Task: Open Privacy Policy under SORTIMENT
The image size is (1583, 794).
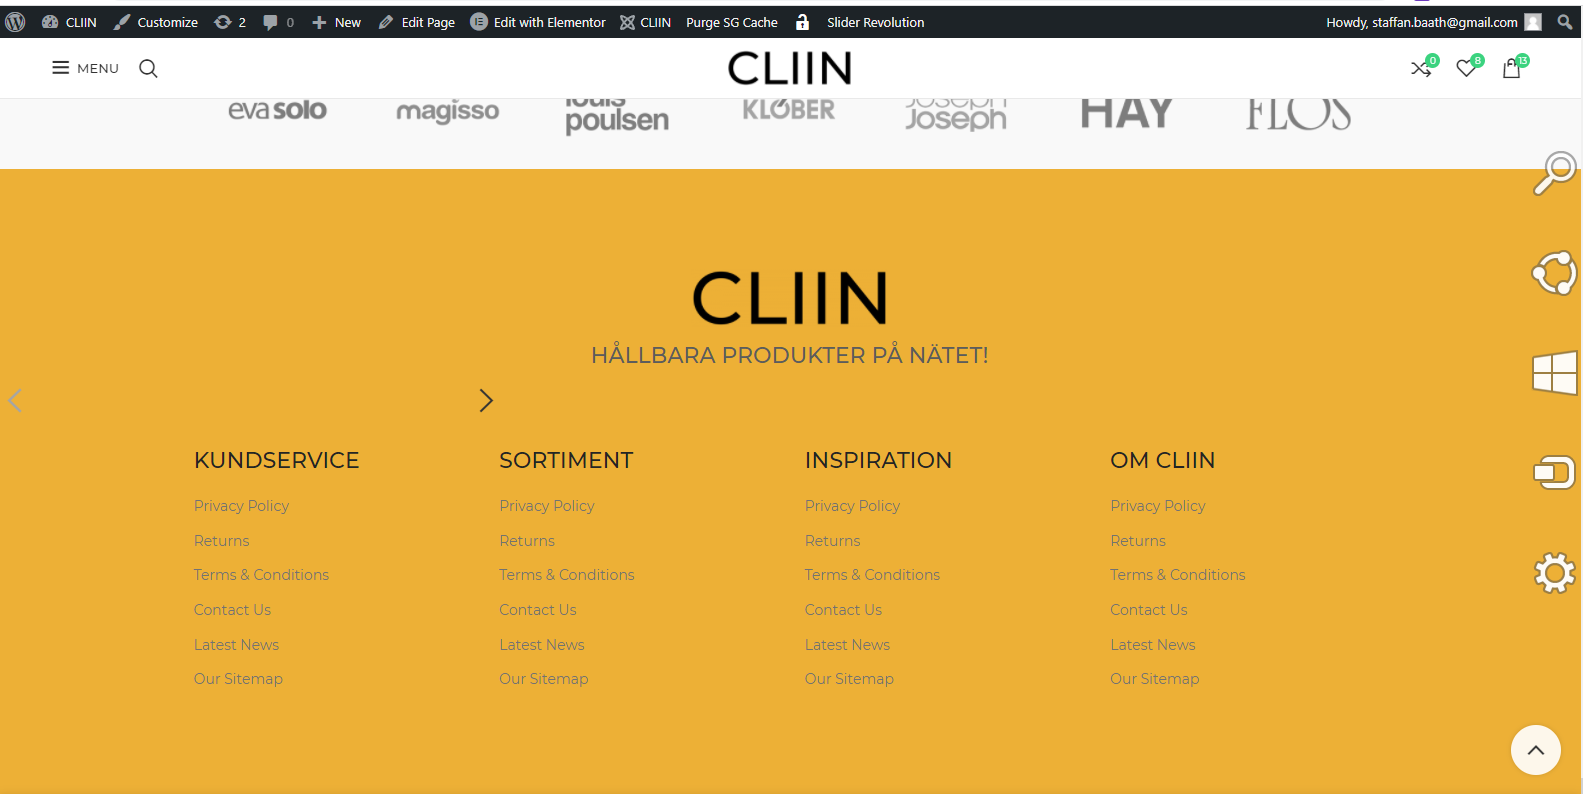Action: coord(547,506)
